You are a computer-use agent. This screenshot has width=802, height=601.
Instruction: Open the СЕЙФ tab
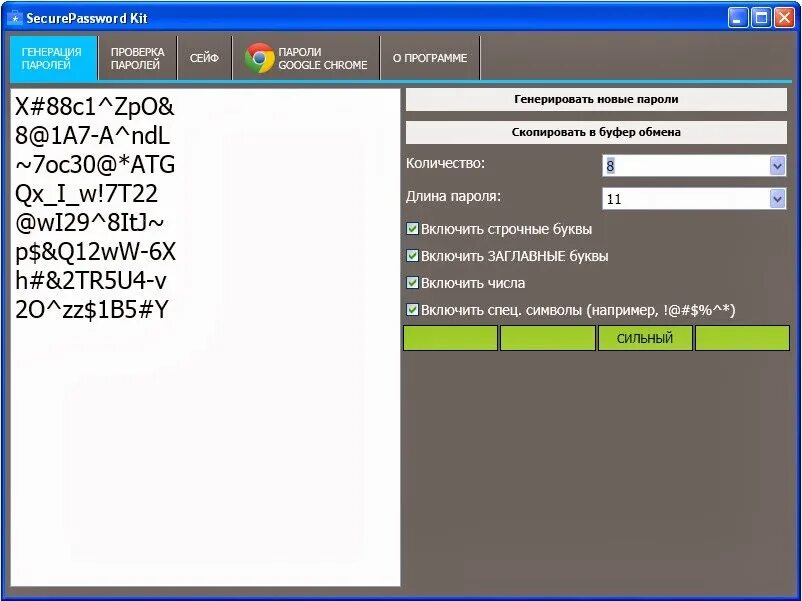(204, 58)
